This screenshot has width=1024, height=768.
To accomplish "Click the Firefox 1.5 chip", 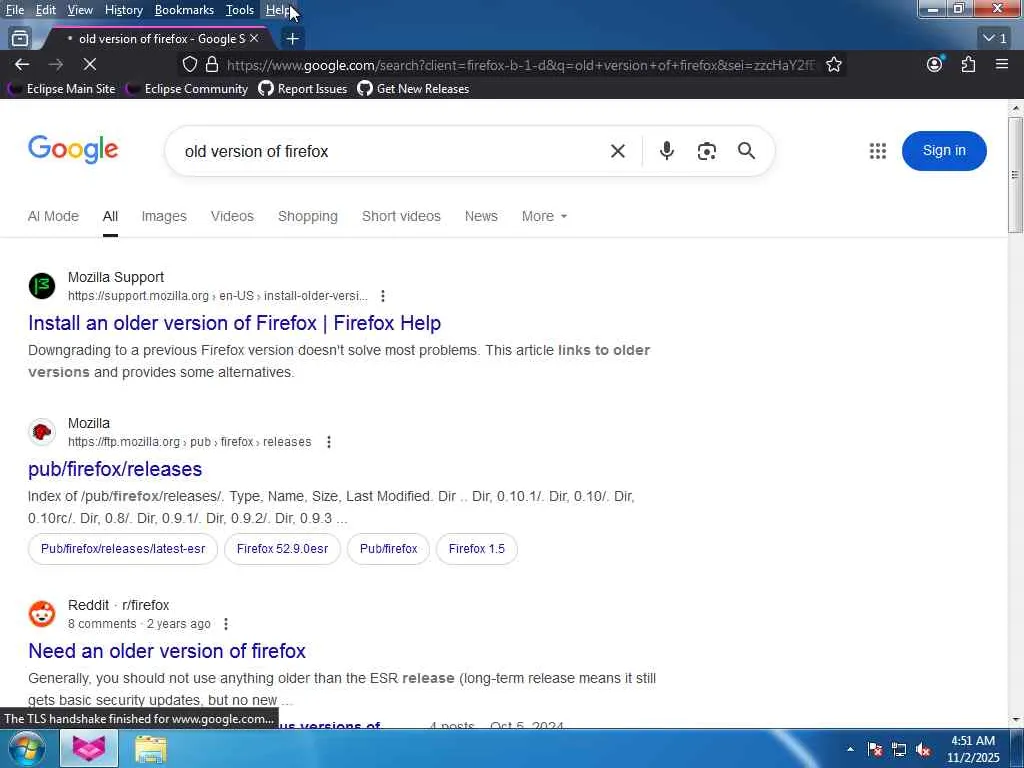I will tap(477, 549).
